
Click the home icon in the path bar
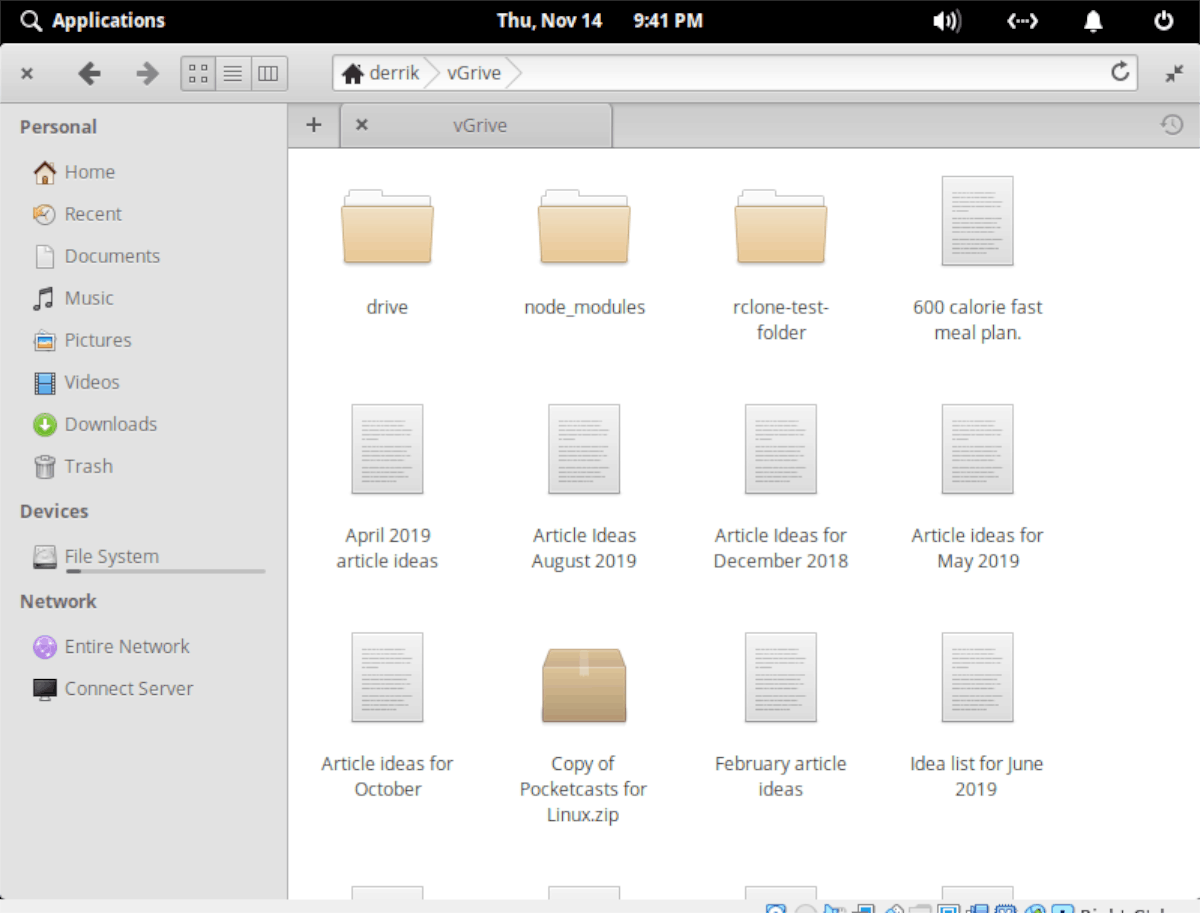click(352, 73)
